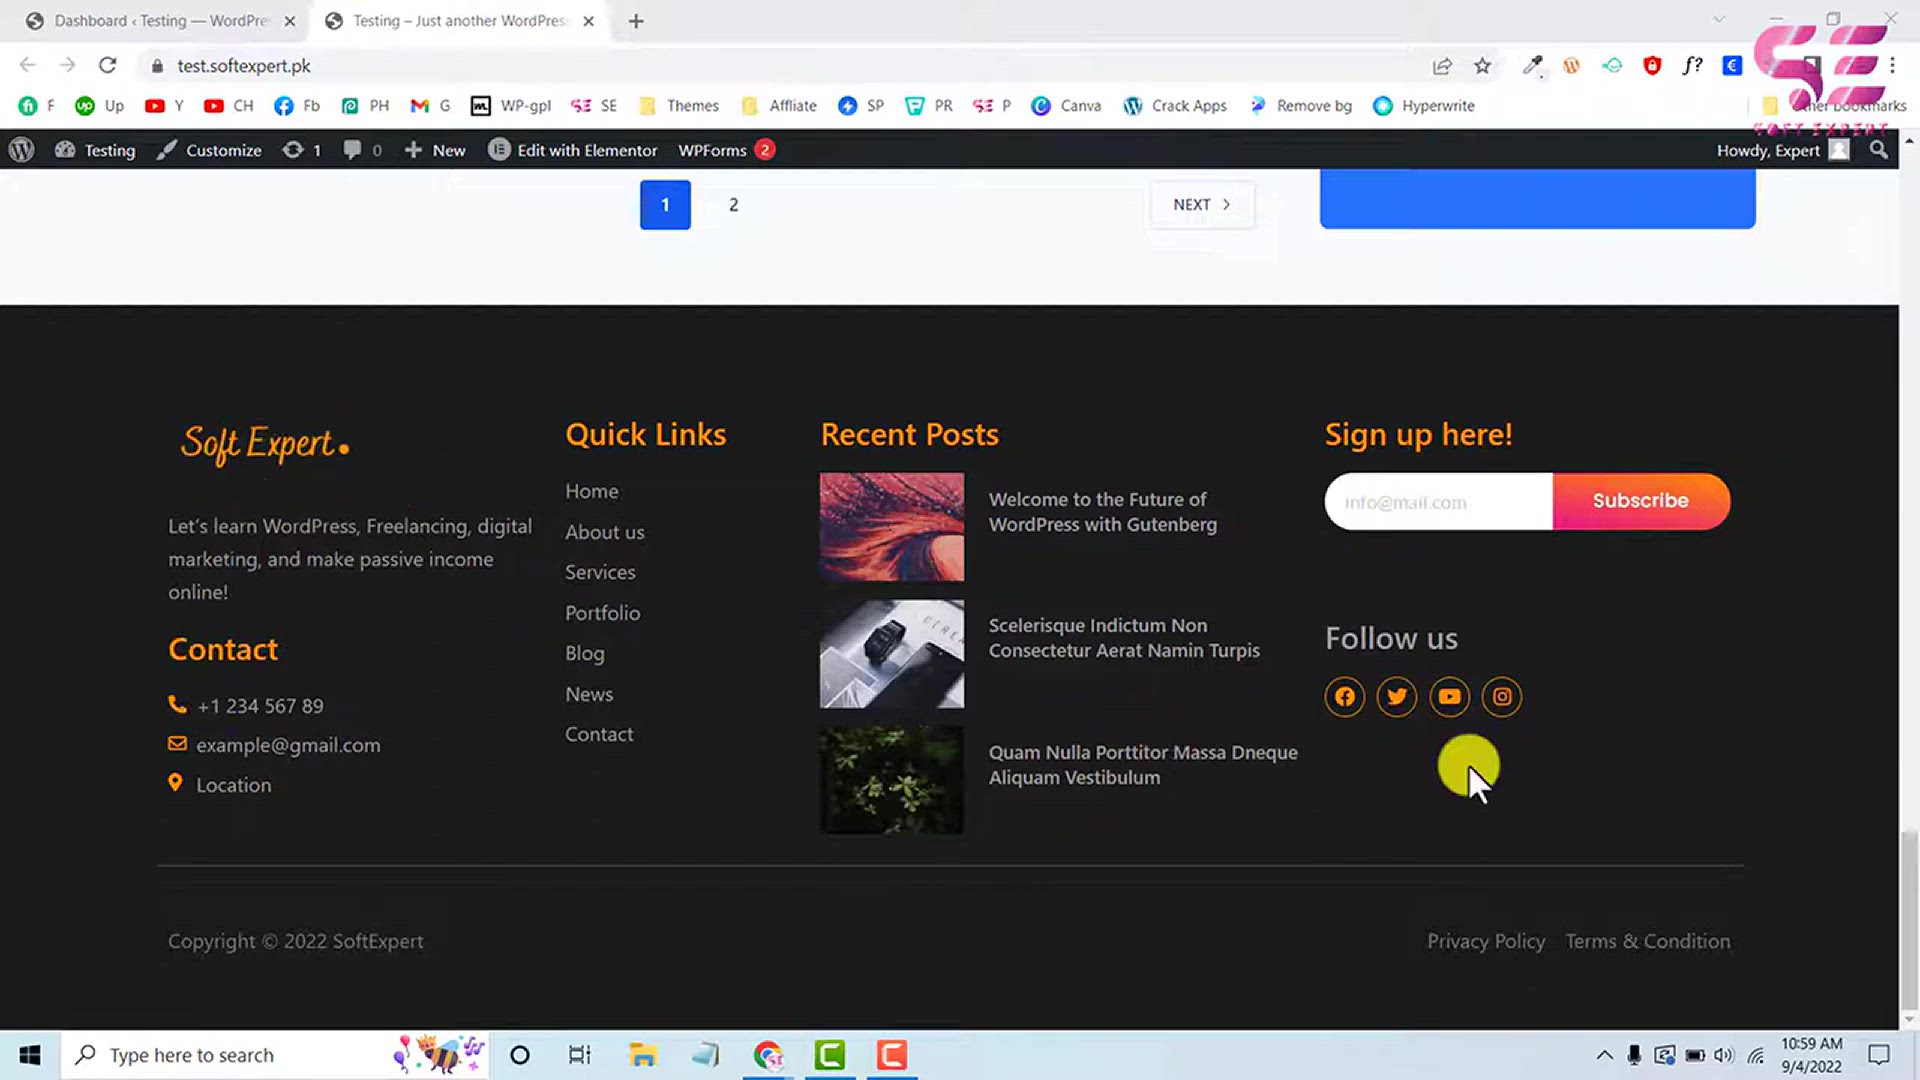Open post Quam Nulla Porttitor Massa Dneque
The image size is (1920, 1080).
click(1143, 765)
